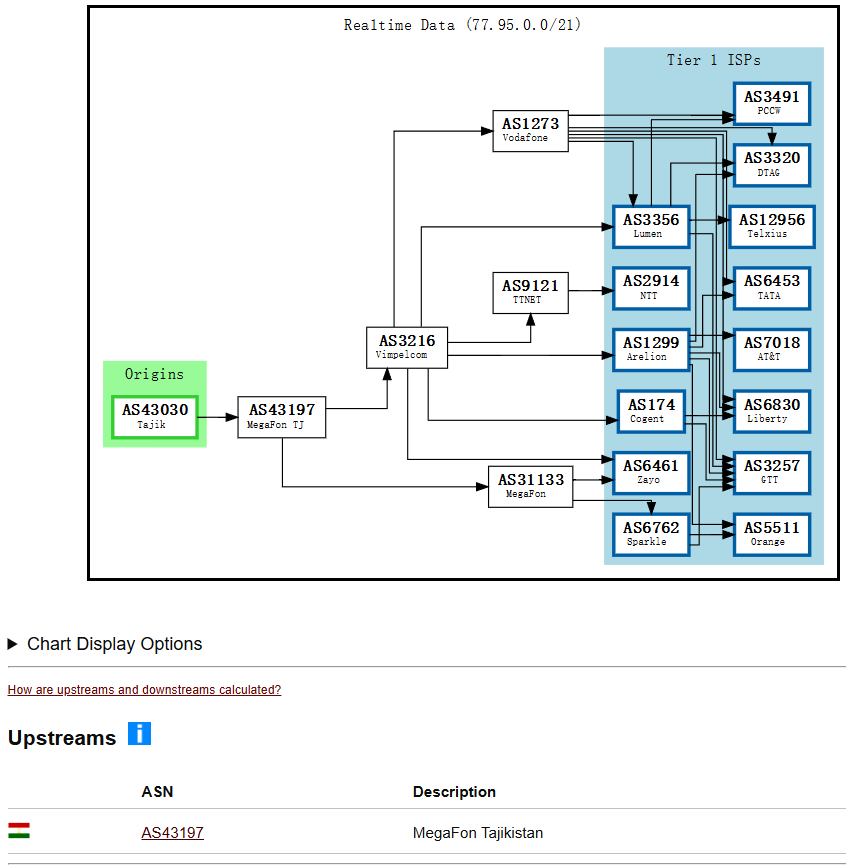Click the AS1299 Arelion node

coord(651,350)
